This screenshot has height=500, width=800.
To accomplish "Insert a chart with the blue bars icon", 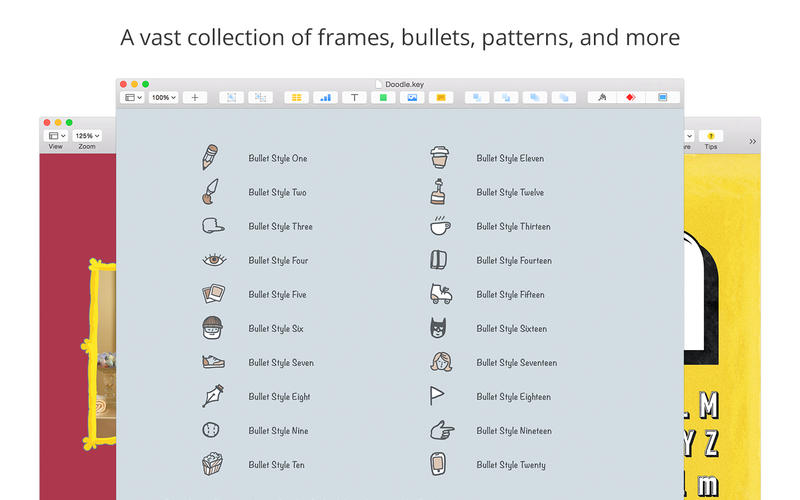I will (325, 97).
